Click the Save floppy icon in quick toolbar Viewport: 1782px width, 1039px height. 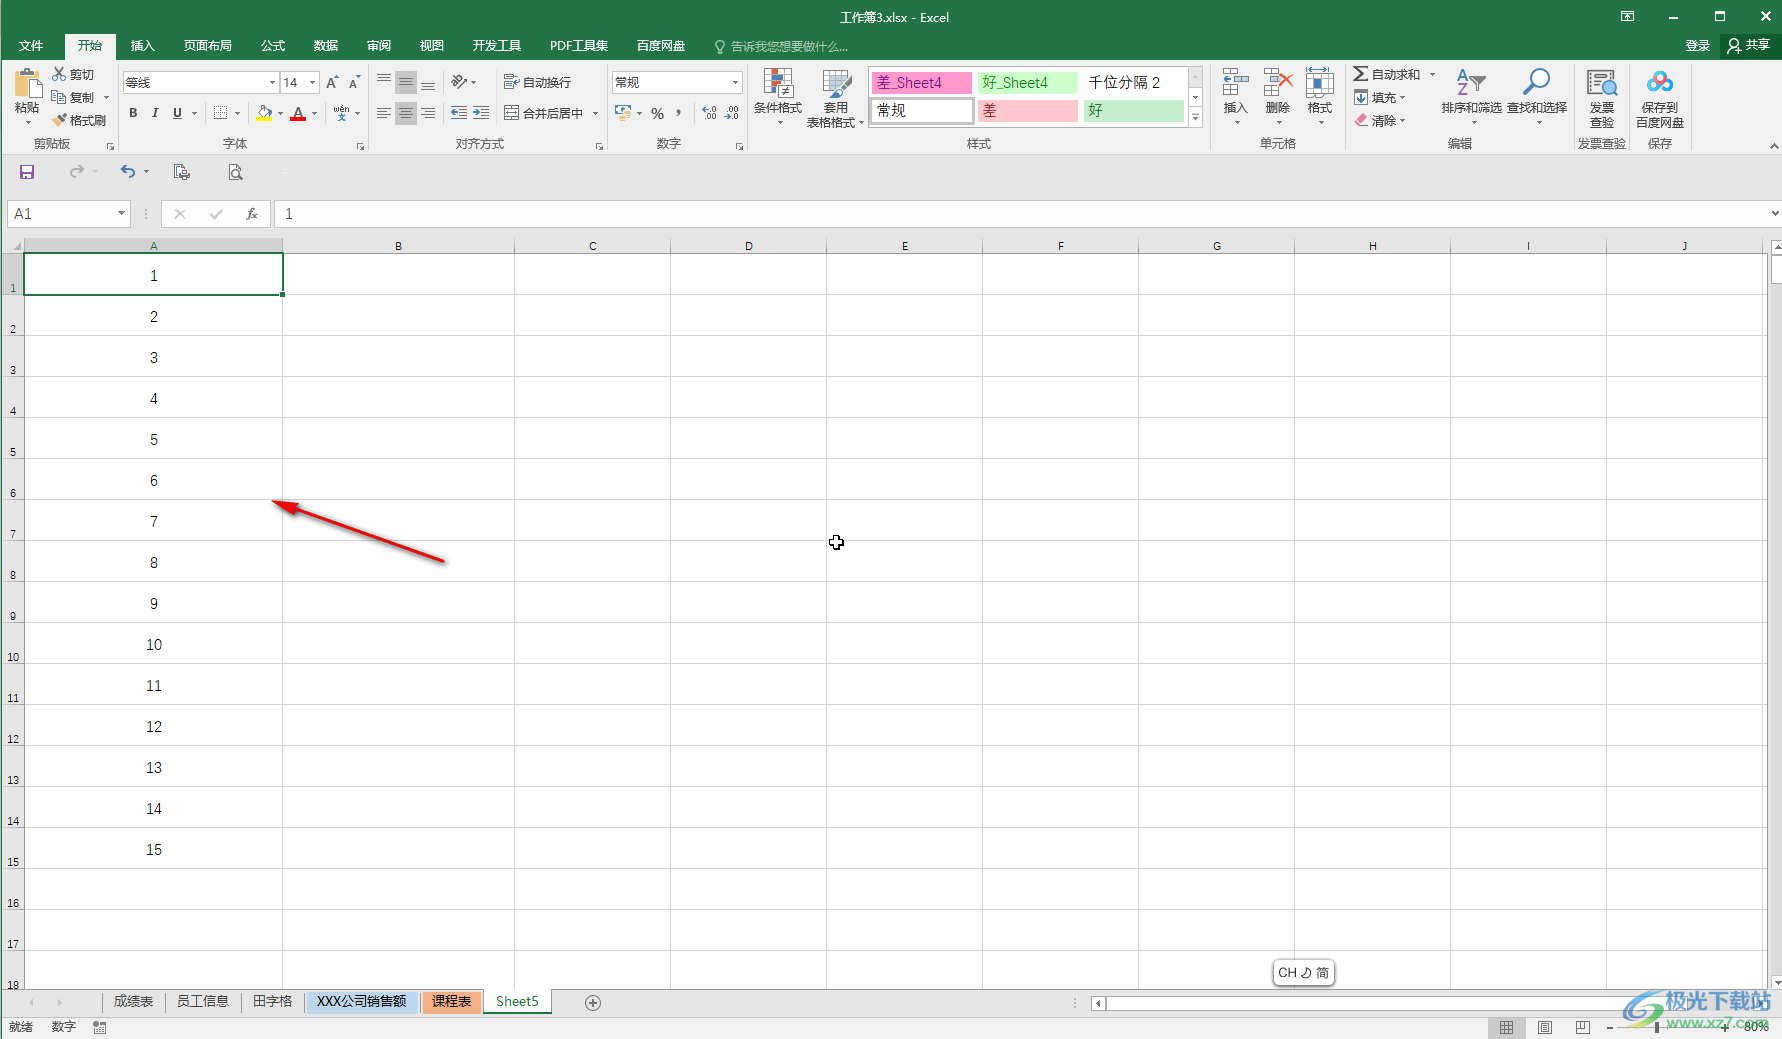coord(27,172)
